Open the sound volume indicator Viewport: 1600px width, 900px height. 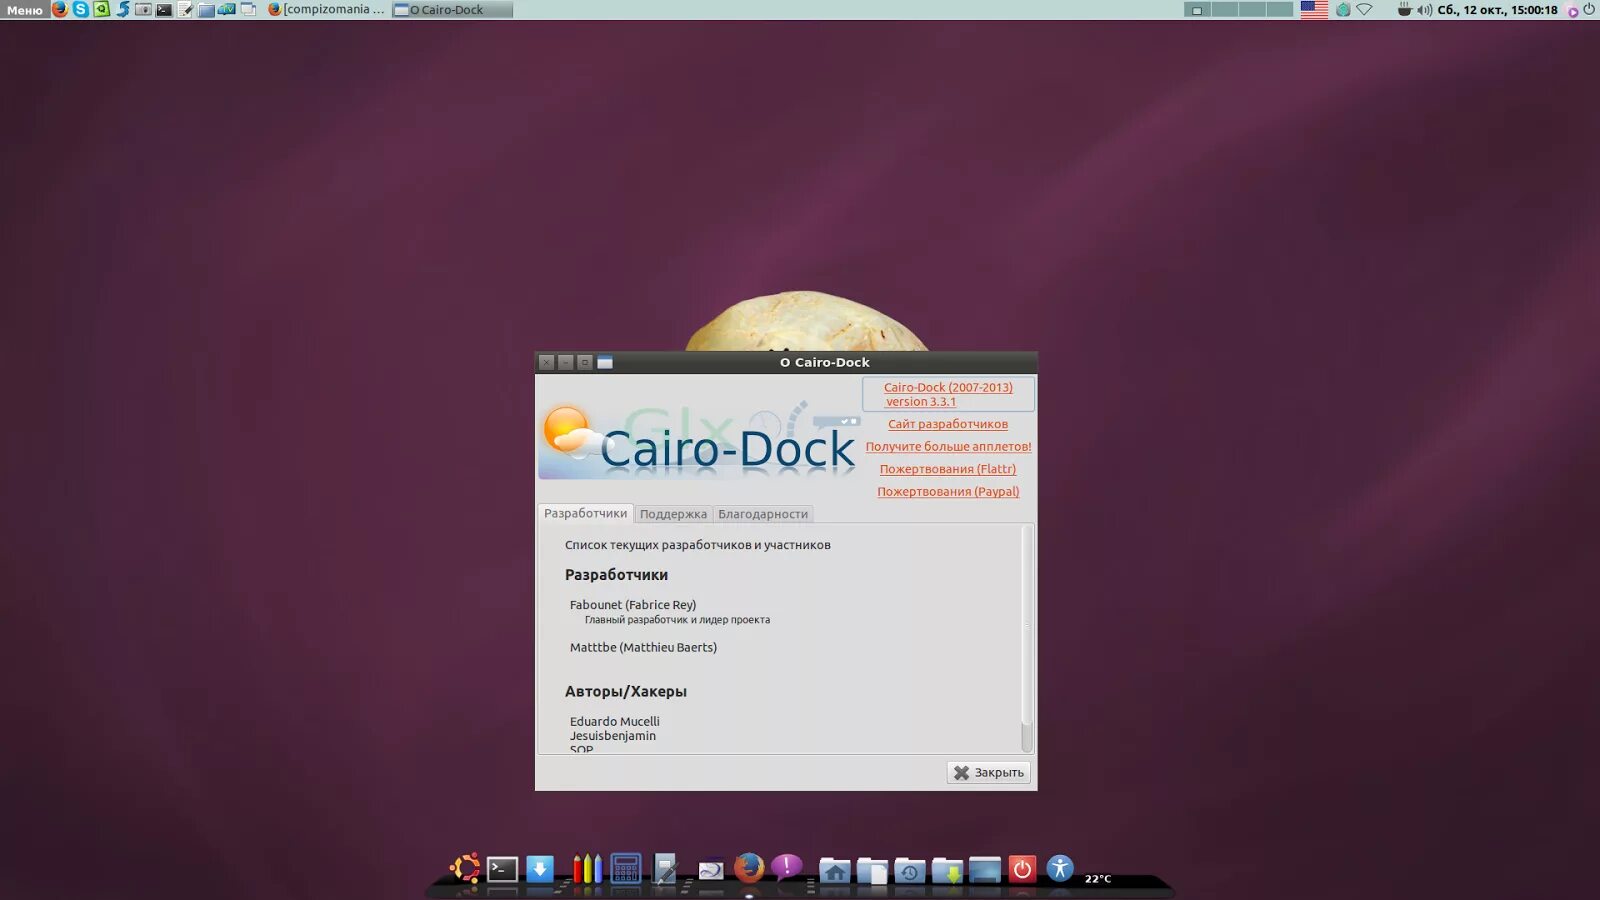pyautogui.click(x=1424, y=9)
